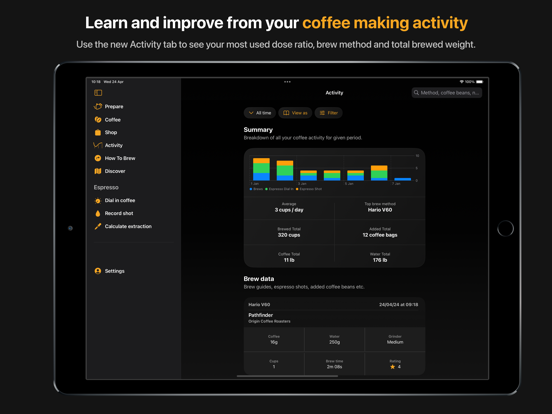Screen dimensions: 552x414
Task: Click the Coffee beans icon
Action: click(x=98, y=120)
